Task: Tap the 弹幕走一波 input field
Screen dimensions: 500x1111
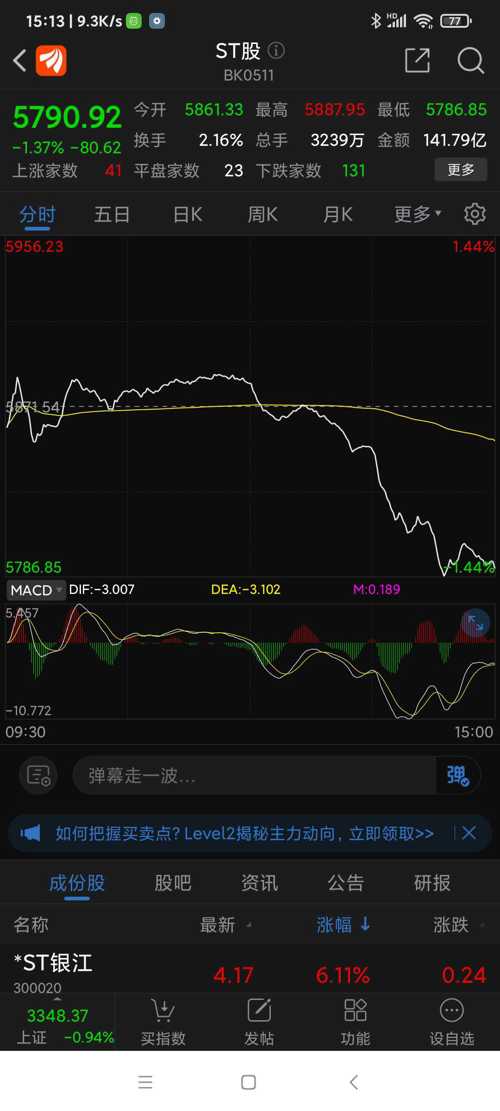Action: click(x=254, y=775)
